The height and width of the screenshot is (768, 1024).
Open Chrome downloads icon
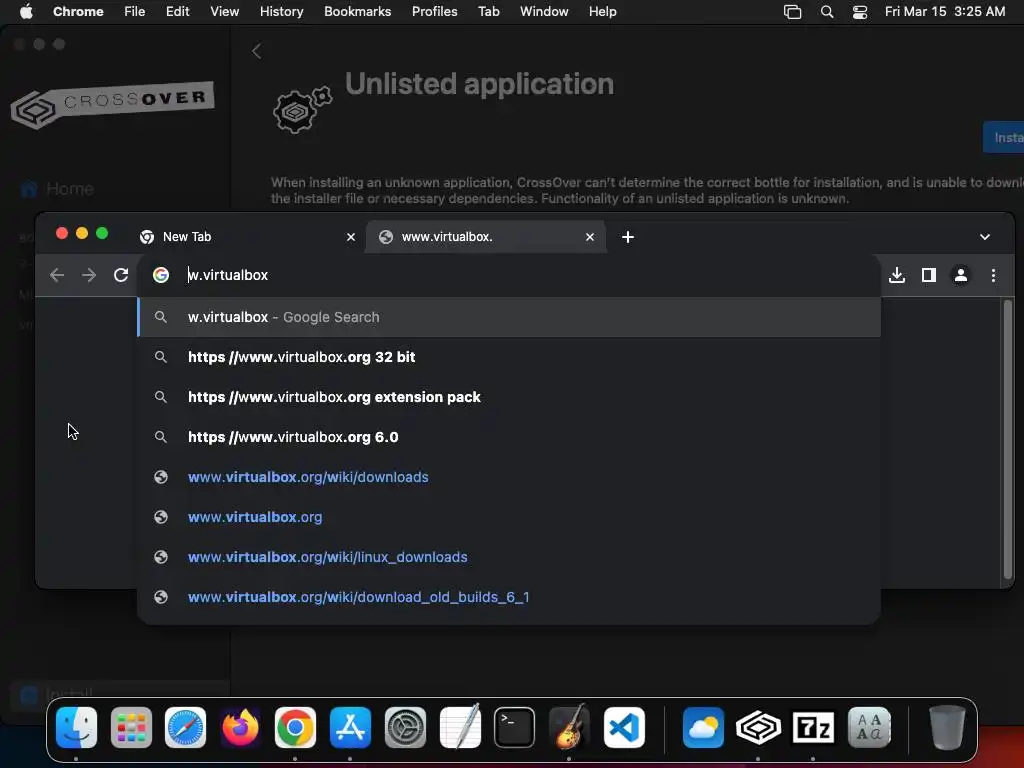coord(897,275)
